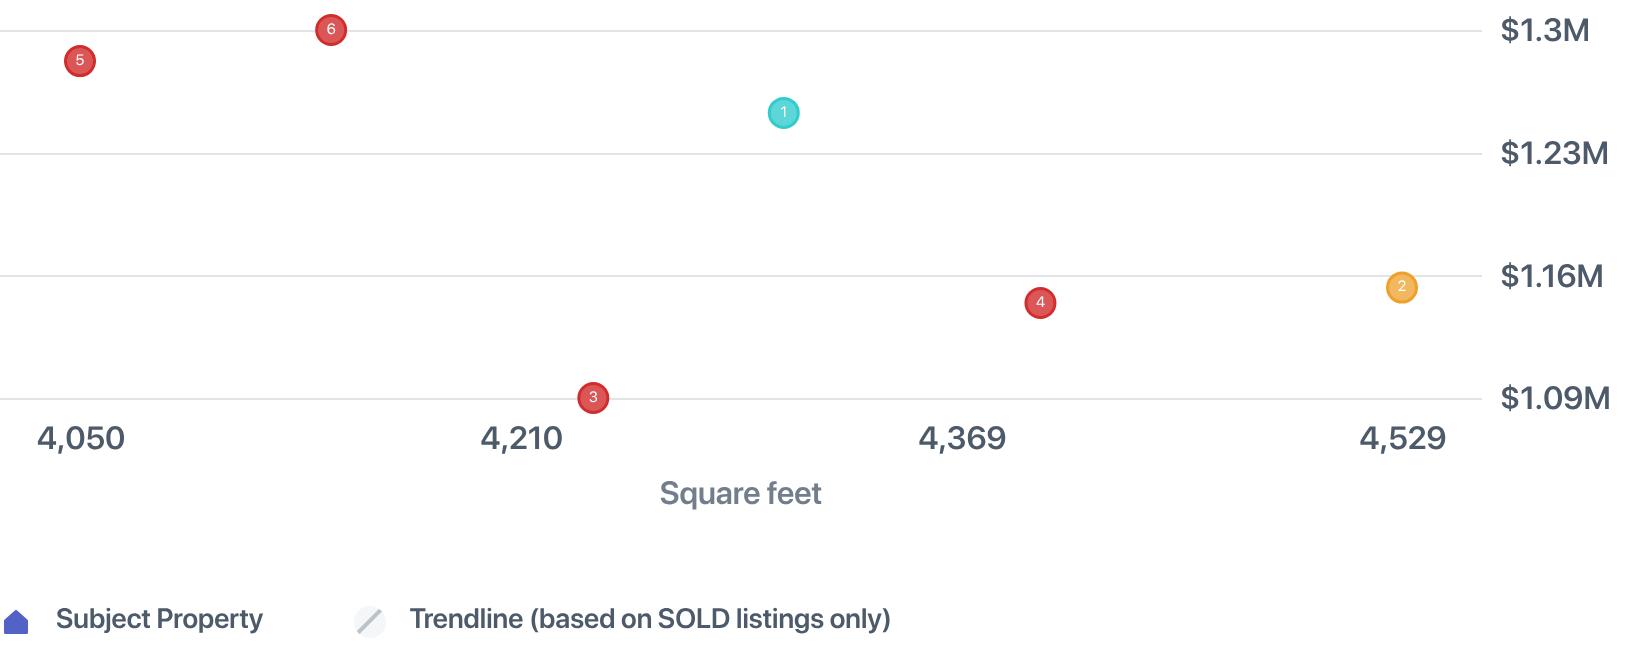Click the 4,369 x-axis label
Viewport: 1632px width, 650px height.
pos(962,438)
